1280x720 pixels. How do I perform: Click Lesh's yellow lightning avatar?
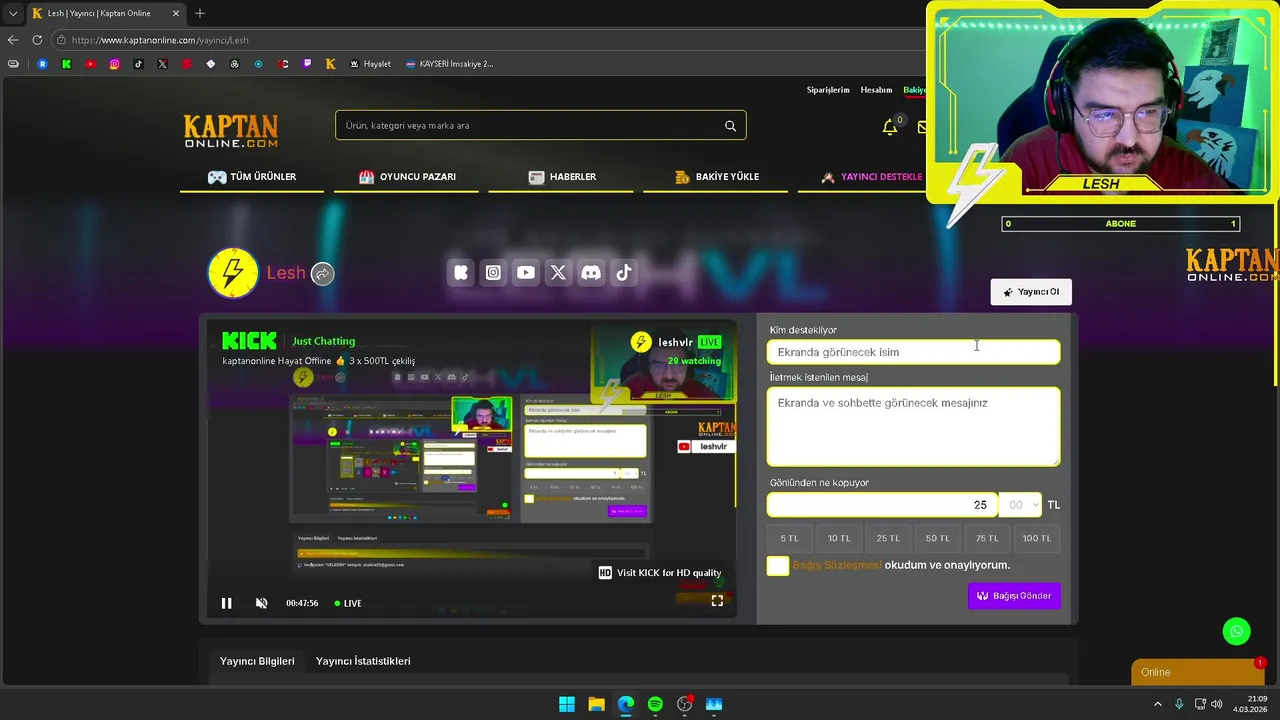click(232, 273)
